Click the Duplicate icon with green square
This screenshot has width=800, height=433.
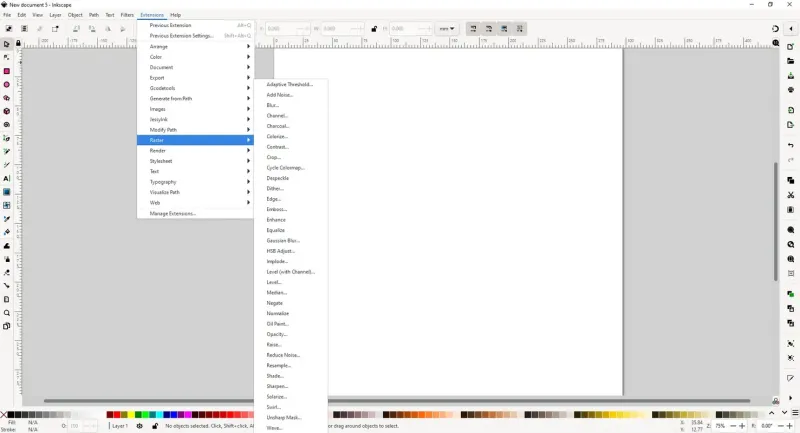(791, 294)
